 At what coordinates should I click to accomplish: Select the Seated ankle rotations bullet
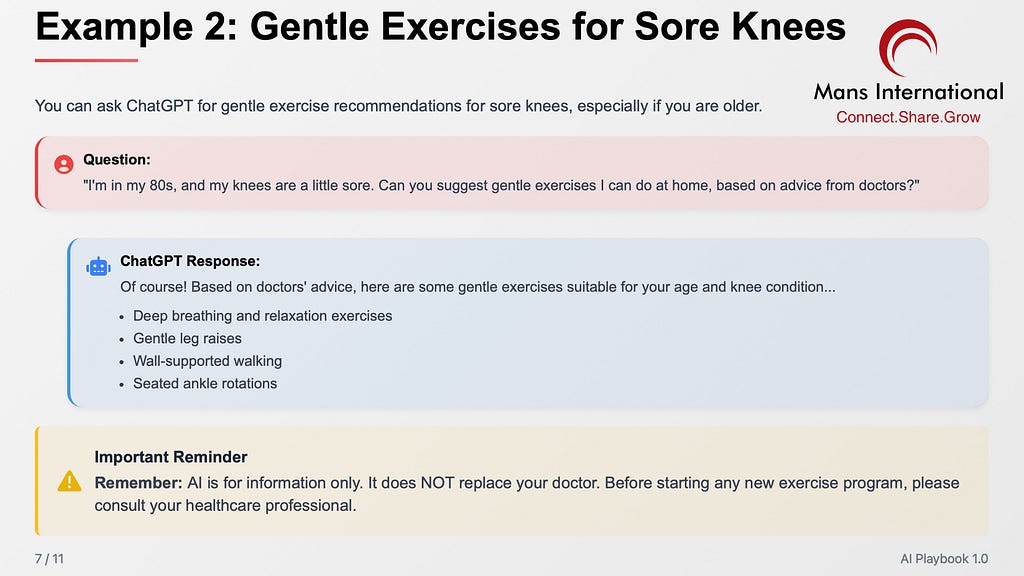(205, 383)
